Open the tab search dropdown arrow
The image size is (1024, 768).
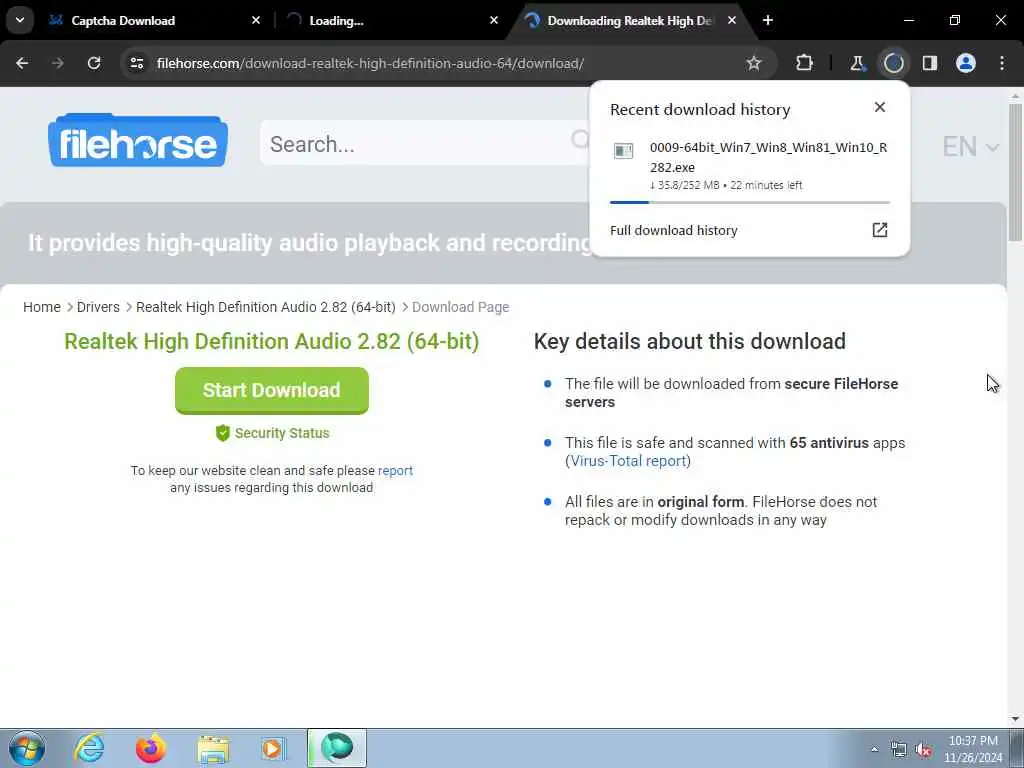pyautogui.click(x=20, y=20)
